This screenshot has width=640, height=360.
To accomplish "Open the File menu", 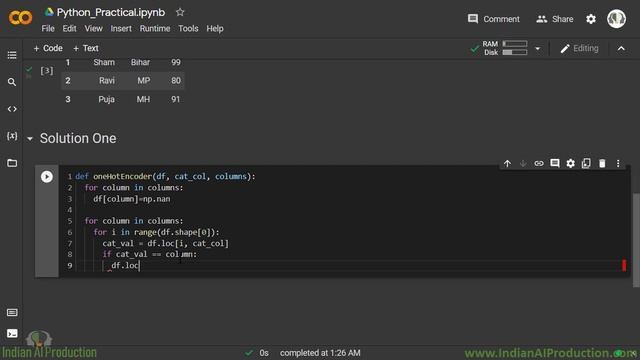I will click(48, 29).
